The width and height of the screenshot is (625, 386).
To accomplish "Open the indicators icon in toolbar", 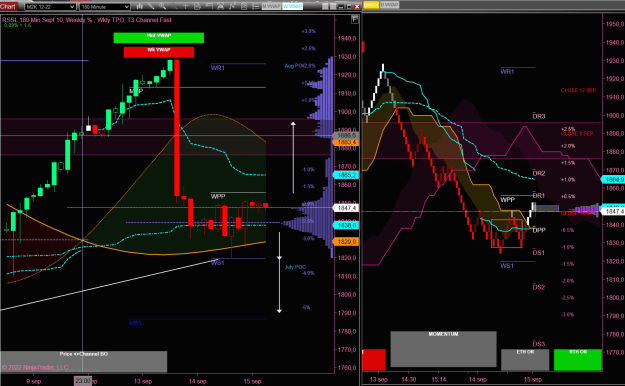I will pos(232,6).
